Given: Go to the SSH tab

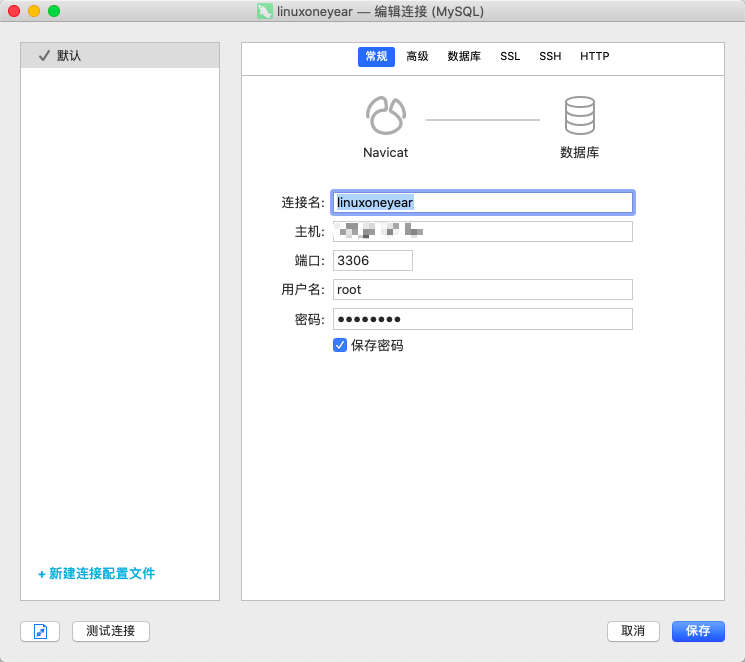Looking at the screenshot, I should click(550, 57).
